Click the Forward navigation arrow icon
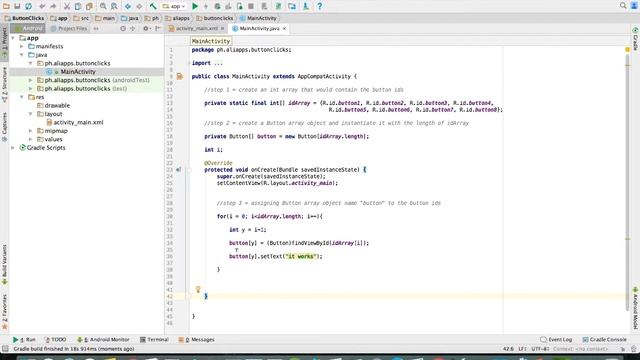The height and width of the screenshot is (360, 640). coord(139,6)
